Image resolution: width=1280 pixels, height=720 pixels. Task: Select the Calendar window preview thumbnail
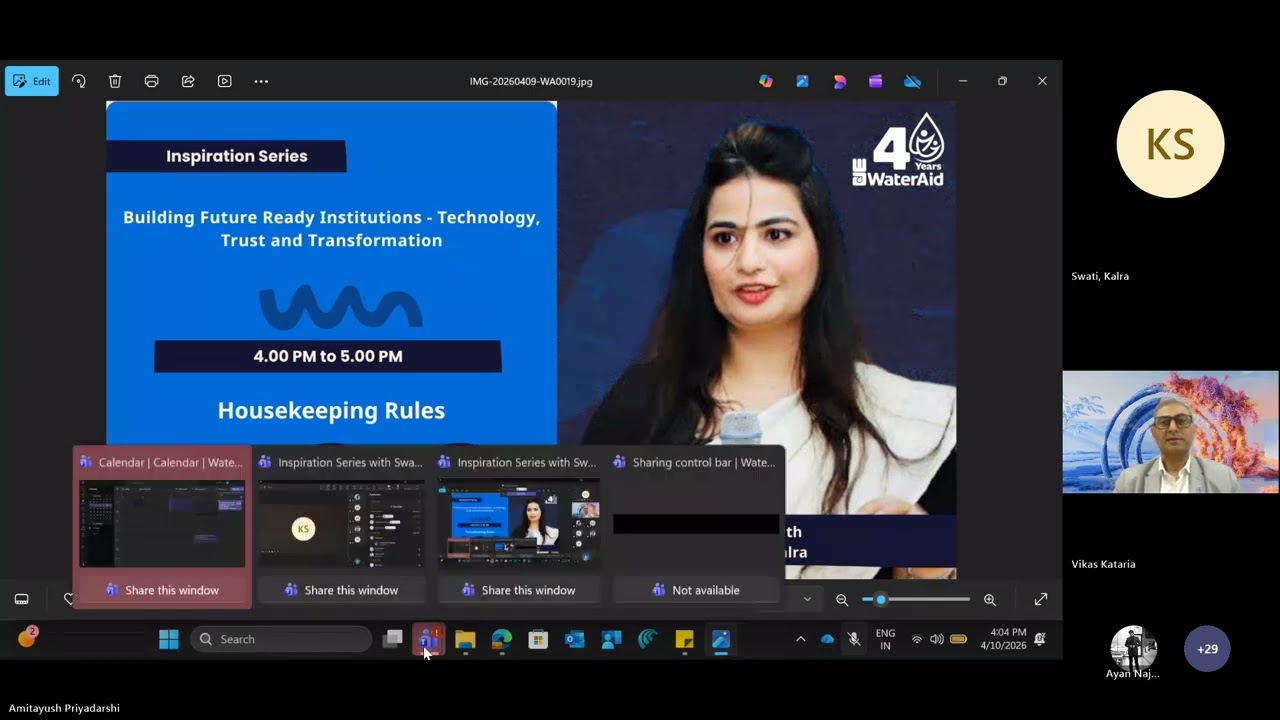(x=162, y=524)
